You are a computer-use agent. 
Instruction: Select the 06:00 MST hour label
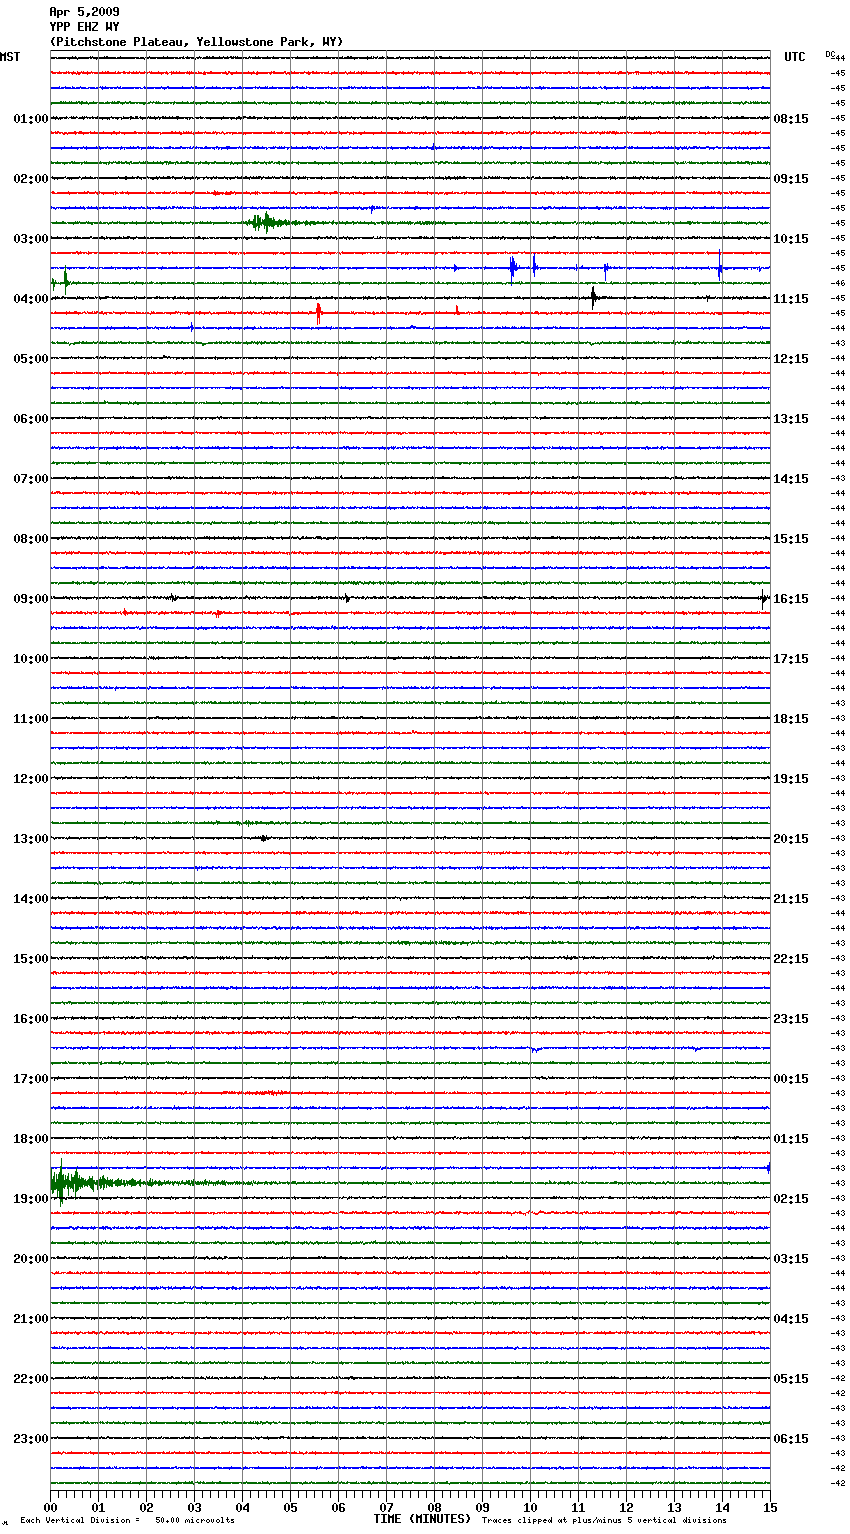[x=31, y=419]
